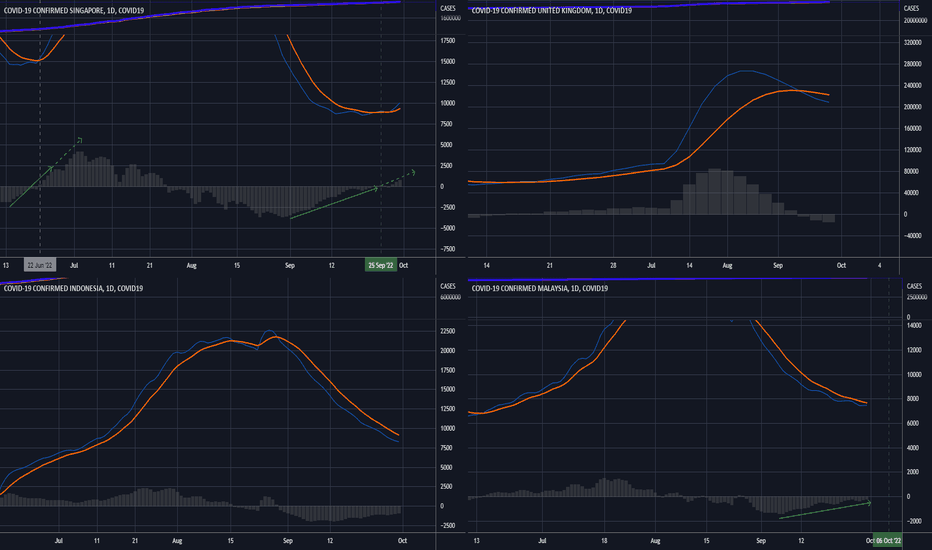Image resolution: width=932 pixels, height=550 pixels.
Task: Click the Jul label on Singapore time axis
Action: 74,266
